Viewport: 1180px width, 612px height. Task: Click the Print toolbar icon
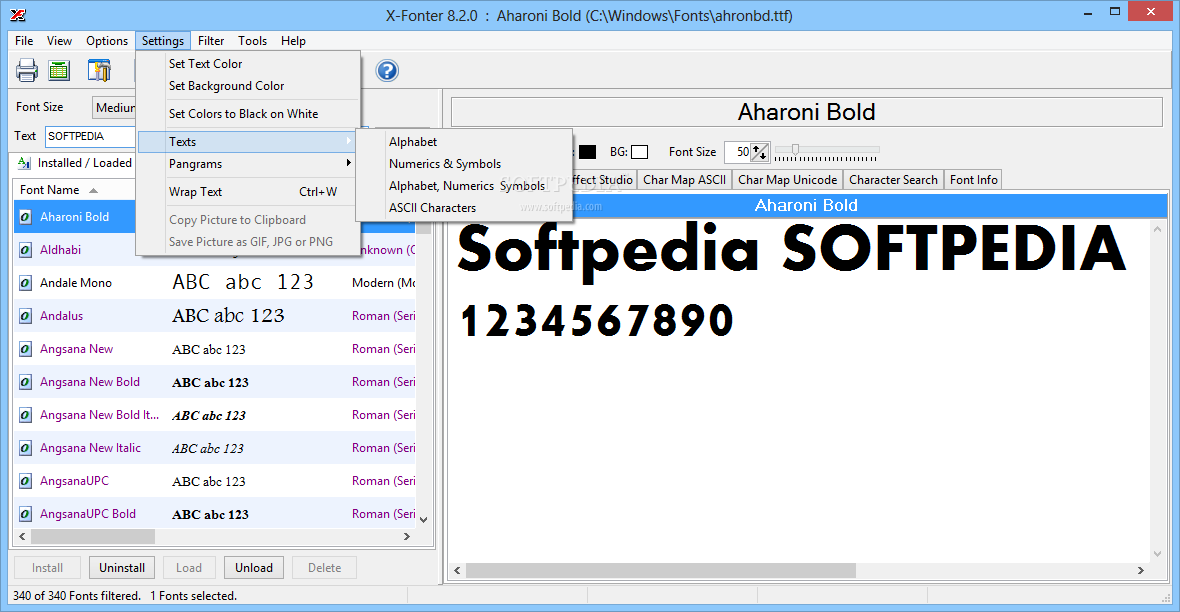27,71
